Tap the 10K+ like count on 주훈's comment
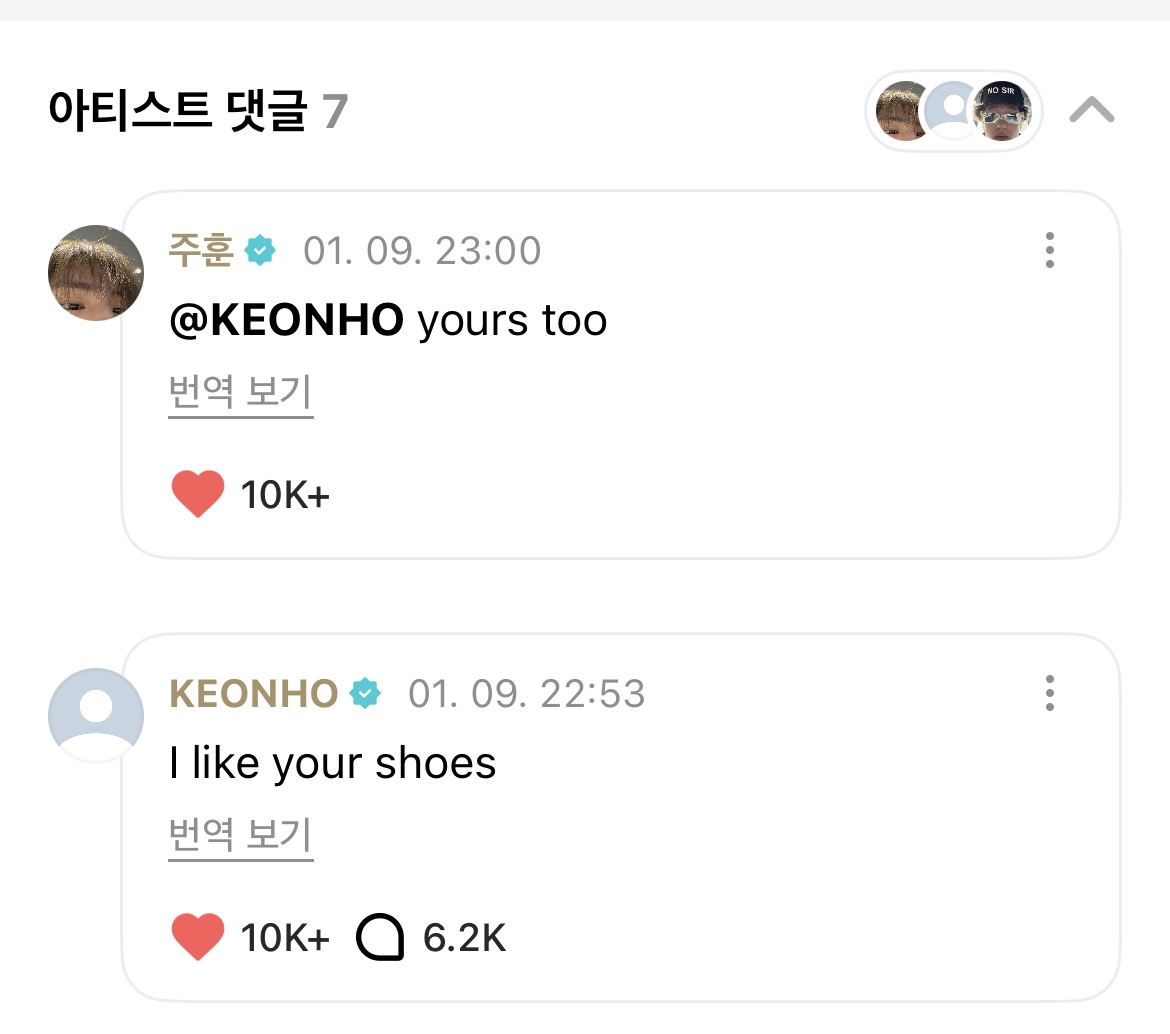Image resolution: width=1170 pixels, height=1034 pixels. click(x=285, y=494)
